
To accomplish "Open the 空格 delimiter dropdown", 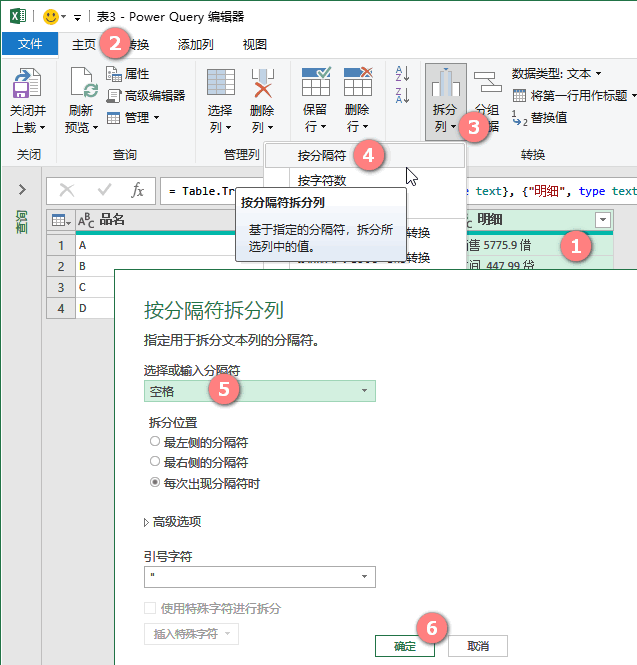I will tap(260, 391).
